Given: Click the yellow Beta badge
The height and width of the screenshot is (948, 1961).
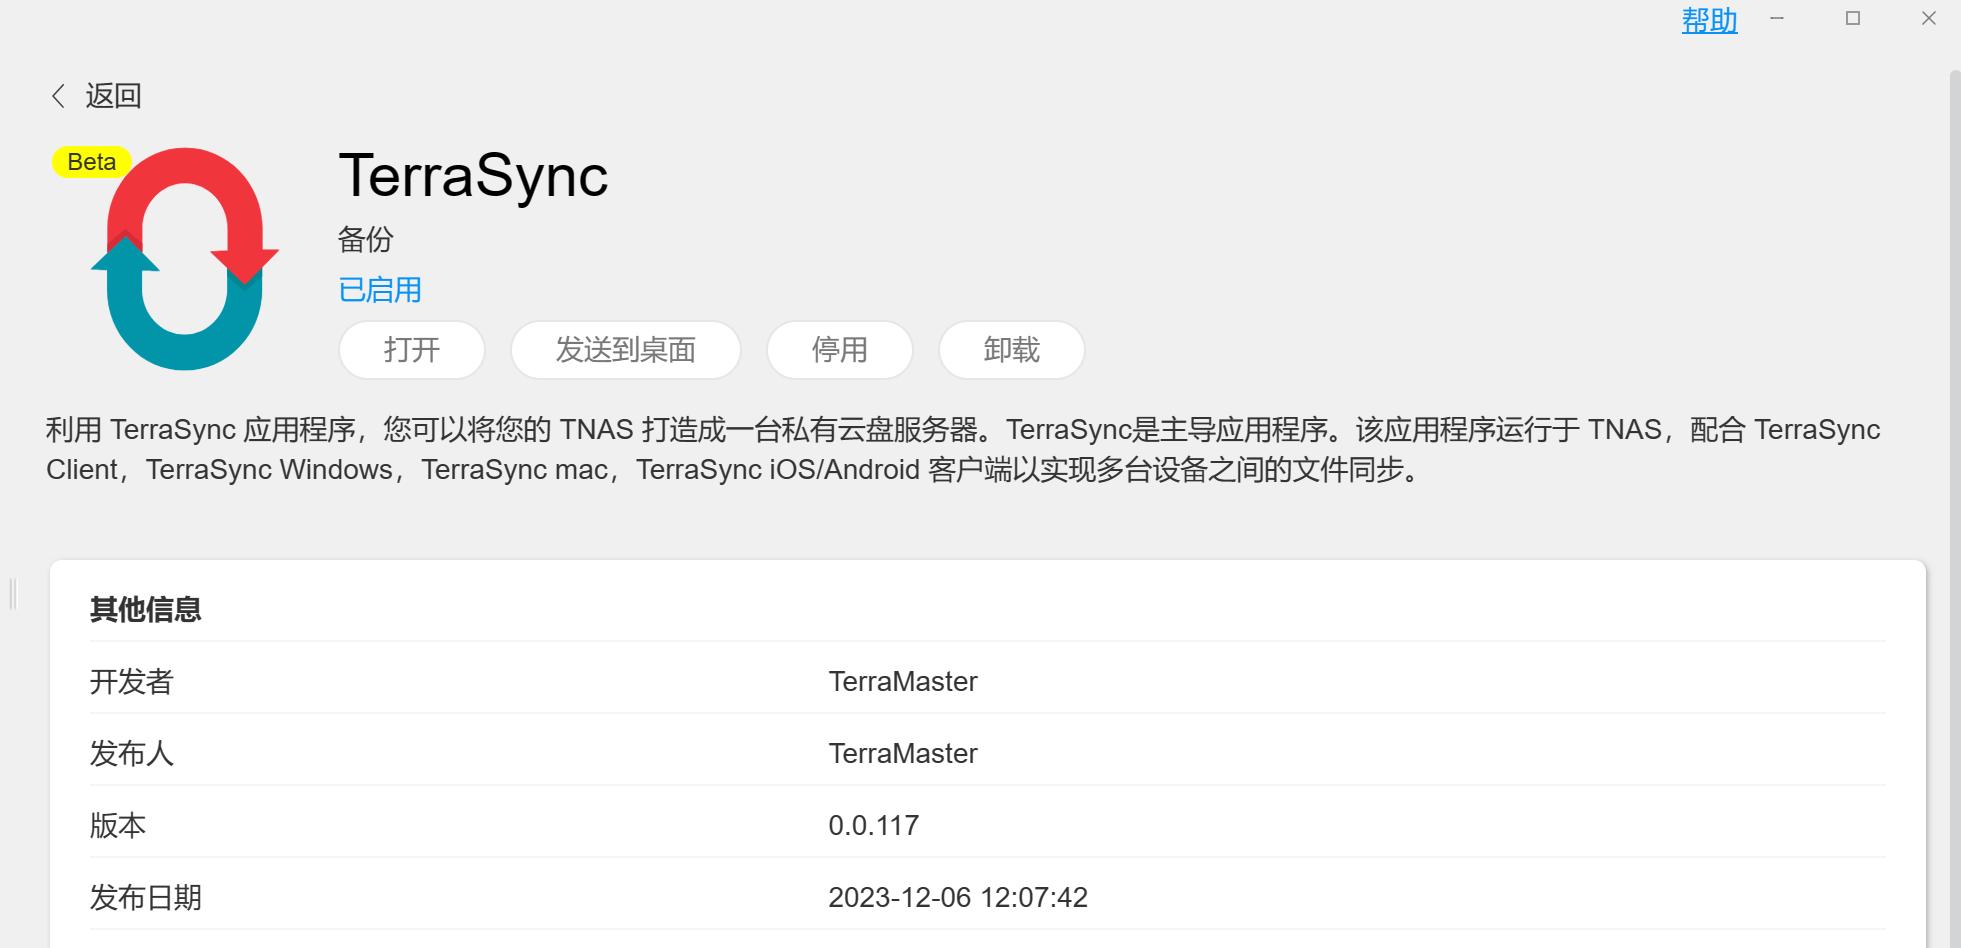Looking at the screenshot, I should pos(91,162).
